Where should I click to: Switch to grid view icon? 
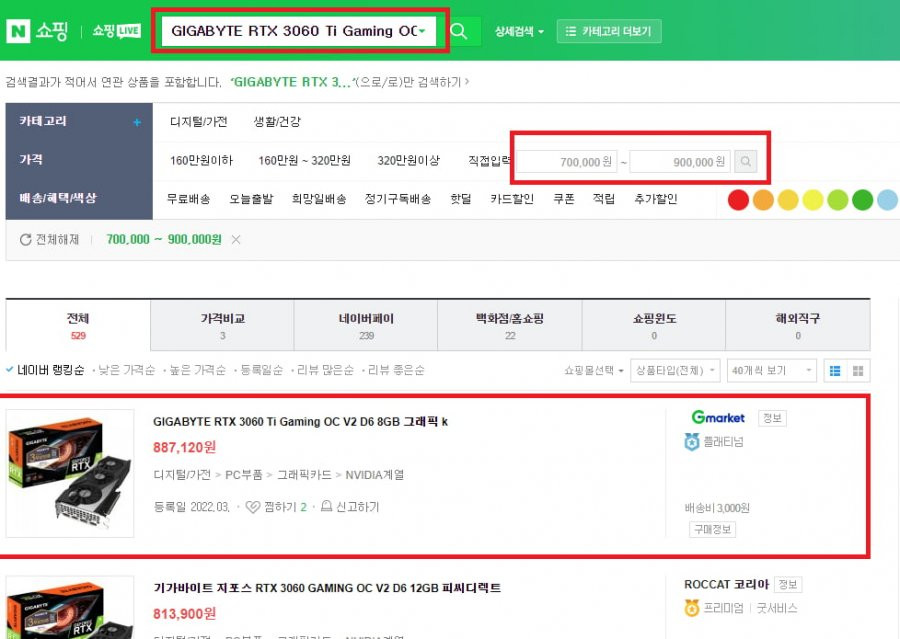(x=858, y=371)
